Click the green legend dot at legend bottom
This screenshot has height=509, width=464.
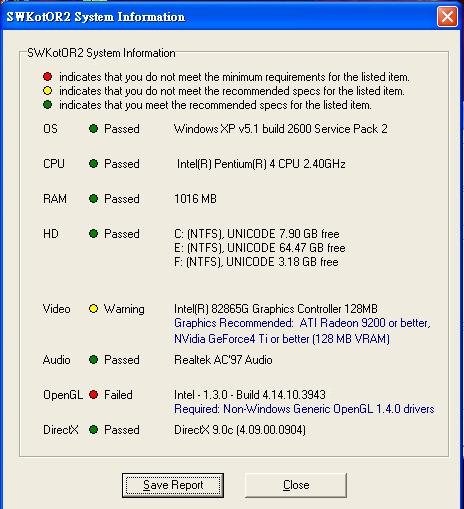tap(48, 105)
